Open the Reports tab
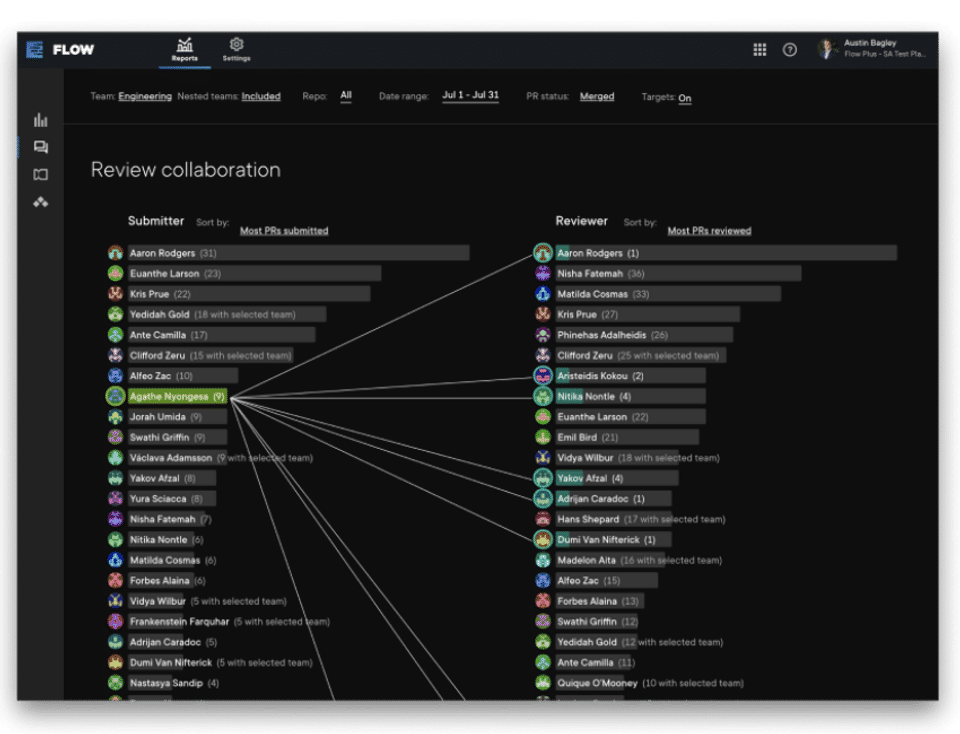This screenshot has width=960, height=734. pos(184,50)
